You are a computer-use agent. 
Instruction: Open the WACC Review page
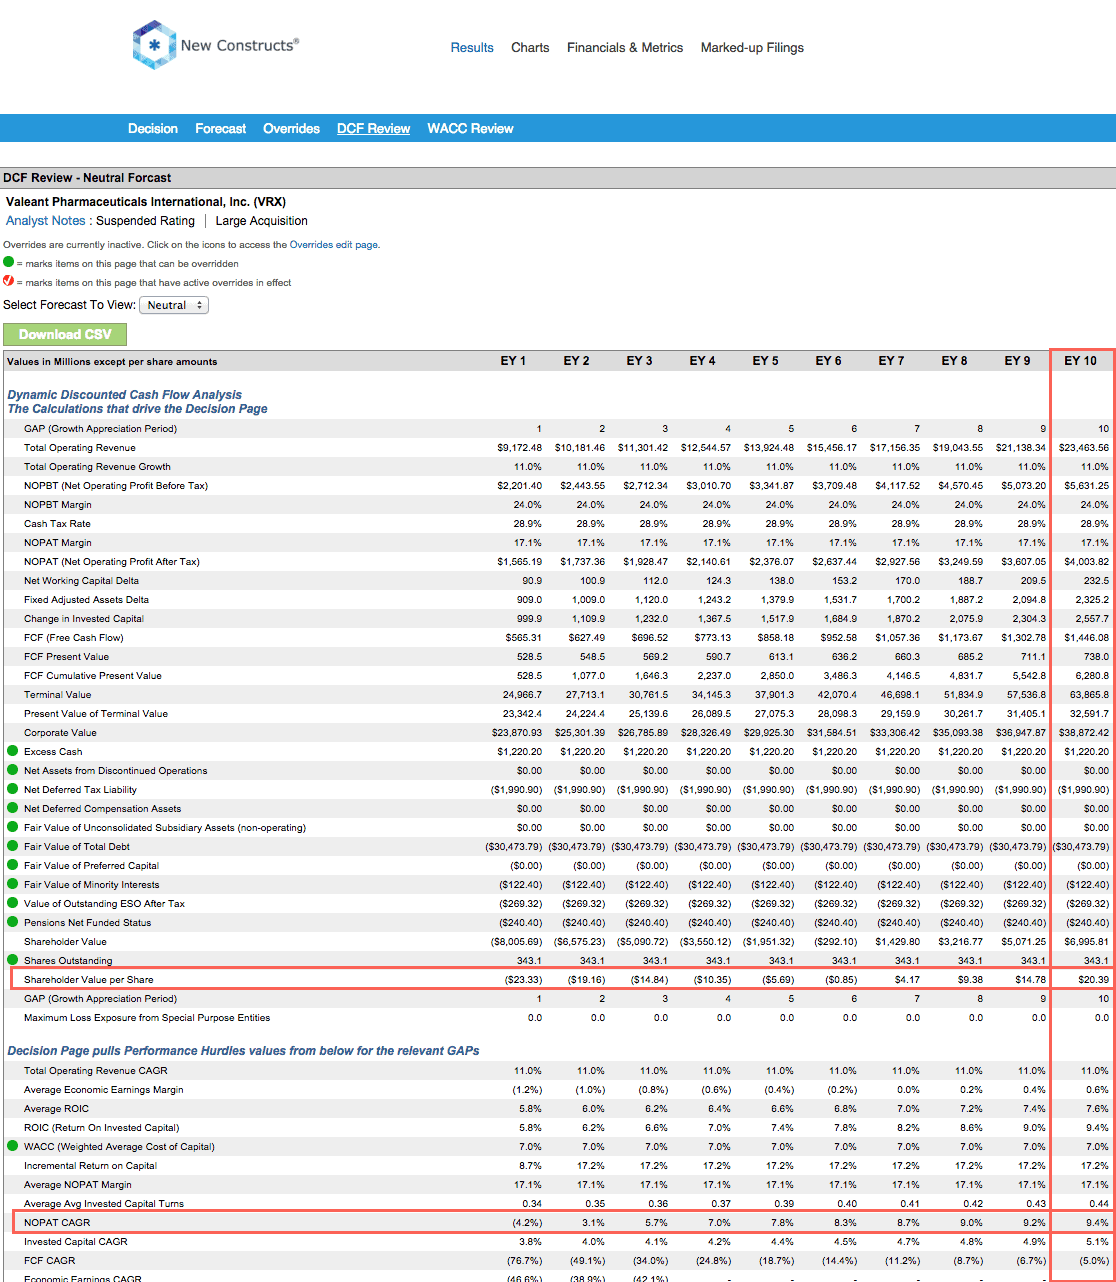pyautogui.click(x=470, y=128)
